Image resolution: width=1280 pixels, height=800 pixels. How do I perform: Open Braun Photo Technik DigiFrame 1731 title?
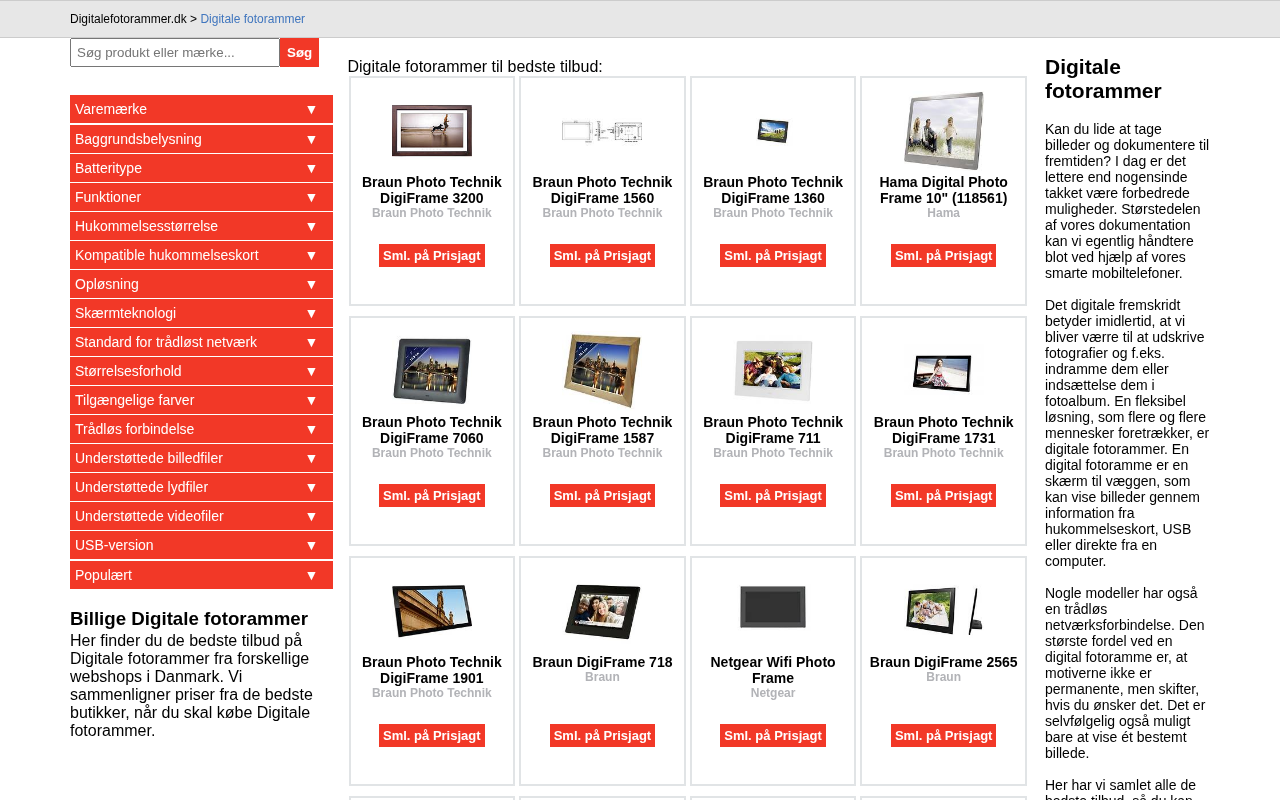pos(943,430)
